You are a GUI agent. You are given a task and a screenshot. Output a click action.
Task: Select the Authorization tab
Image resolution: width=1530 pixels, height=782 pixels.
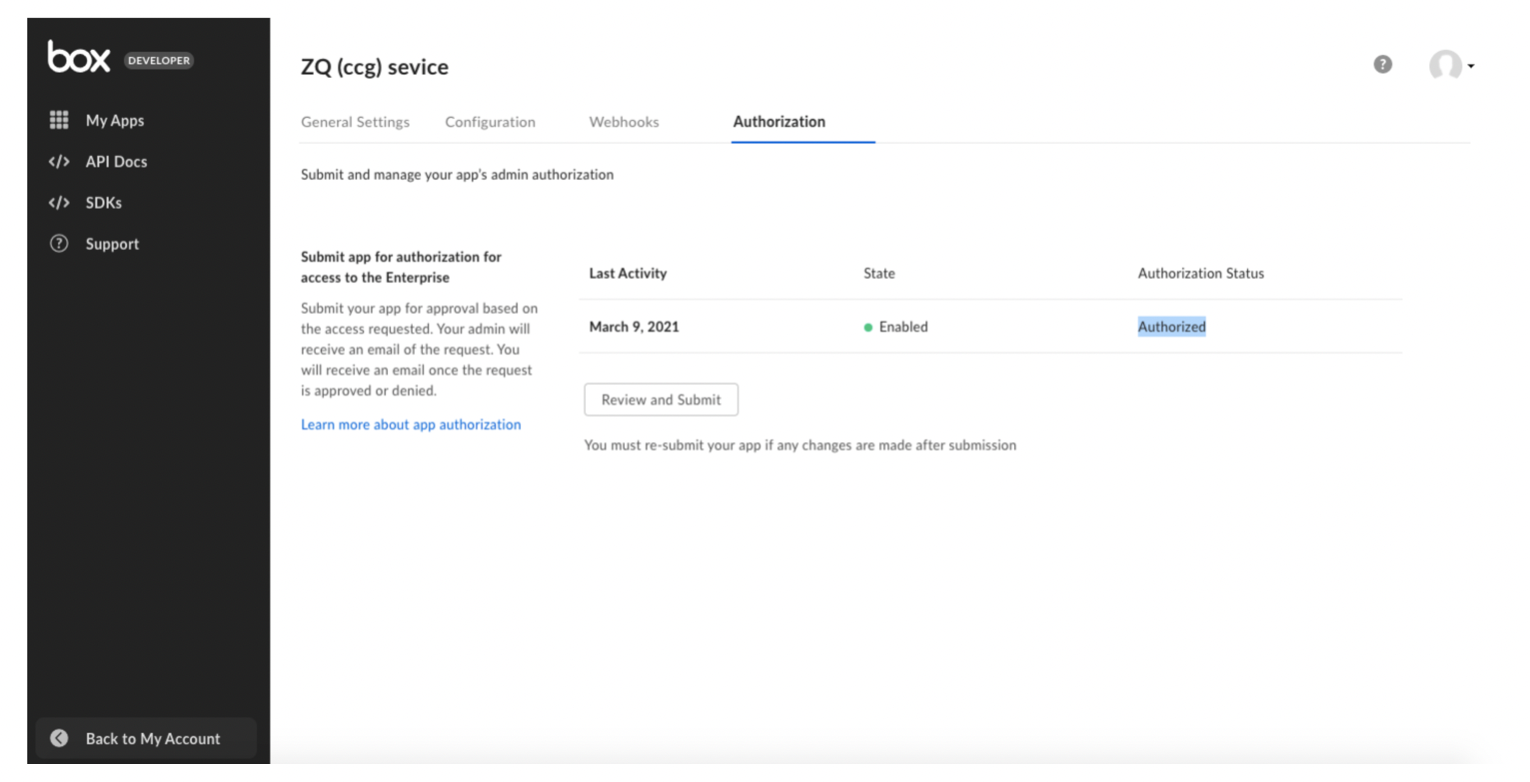tap(779, 122)
